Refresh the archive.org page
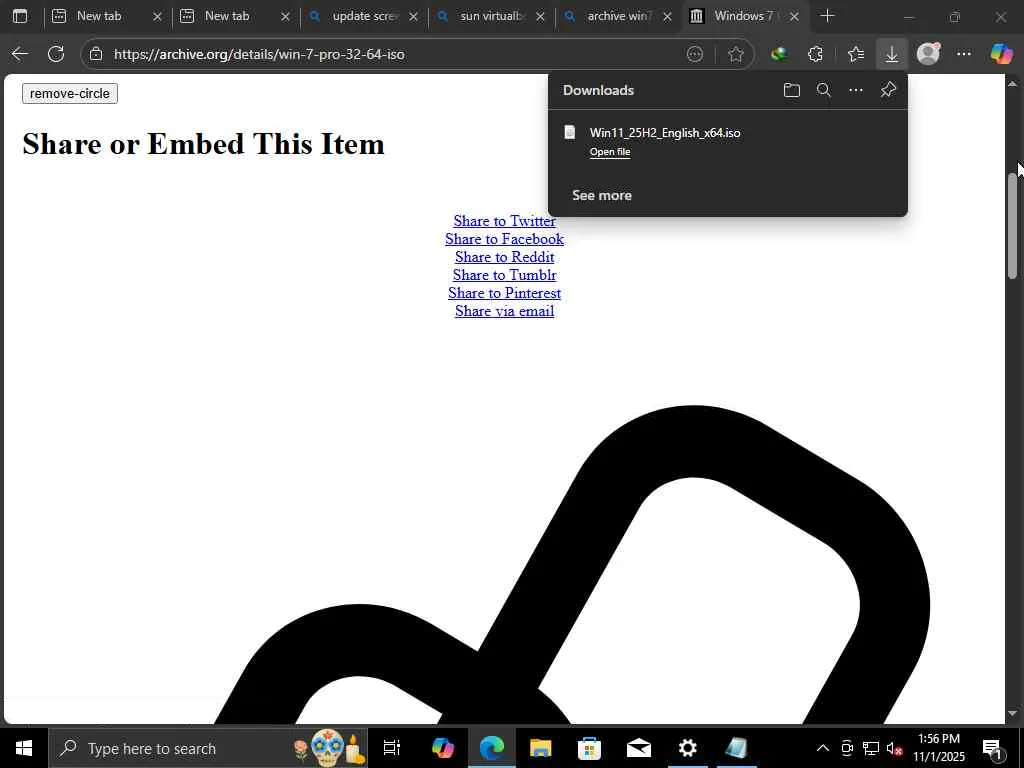 [x=56, y=54]
